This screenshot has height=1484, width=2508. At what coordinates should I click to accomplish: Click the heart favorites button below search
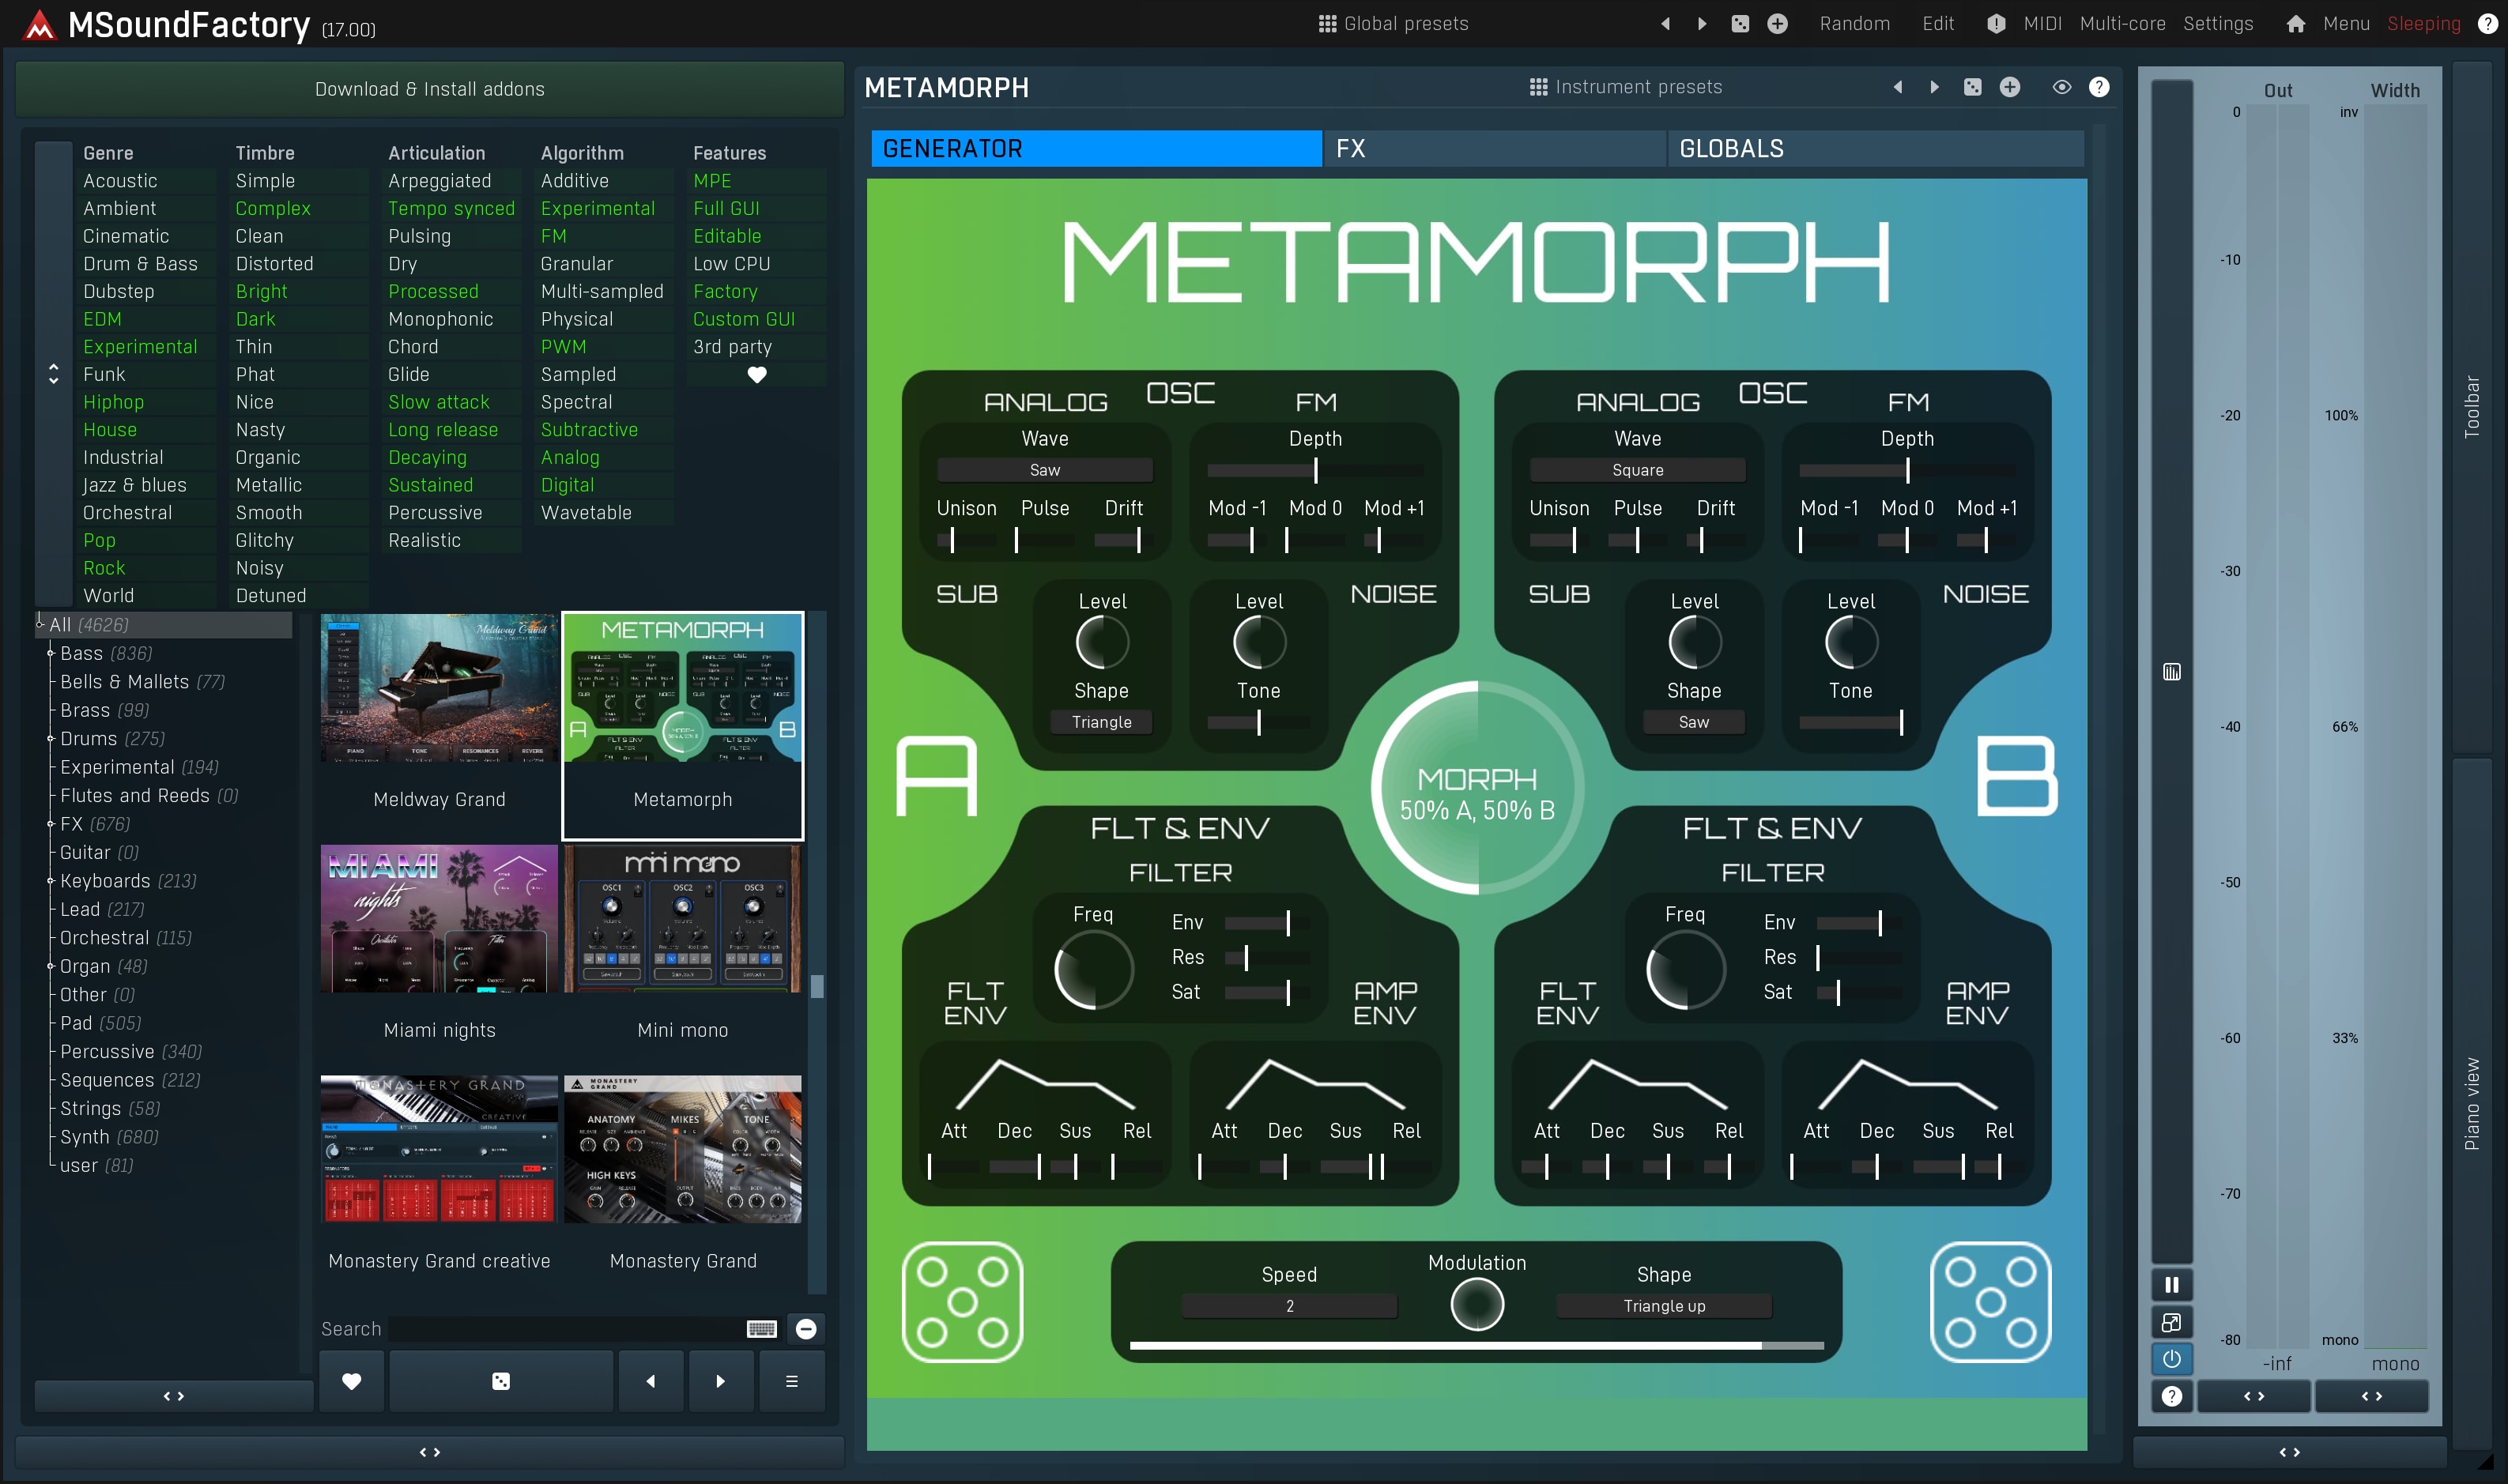[351, 1381]
